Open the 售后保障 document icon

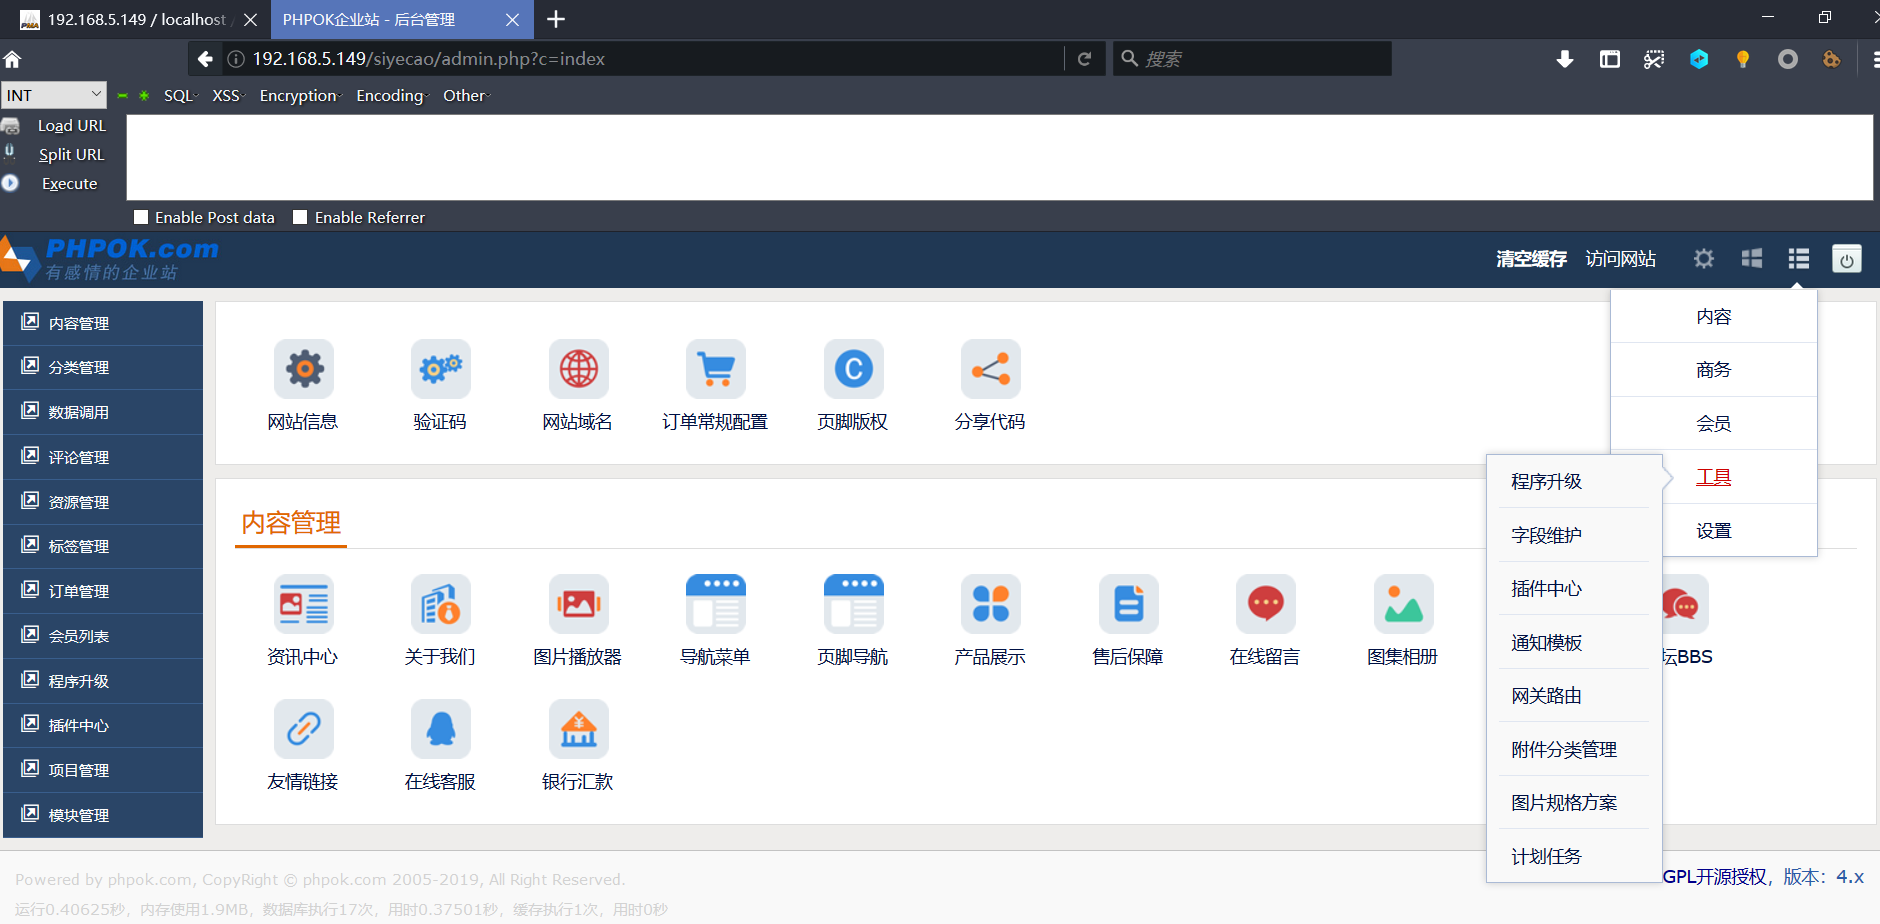pyautogui.click(x=1129, y=604)
